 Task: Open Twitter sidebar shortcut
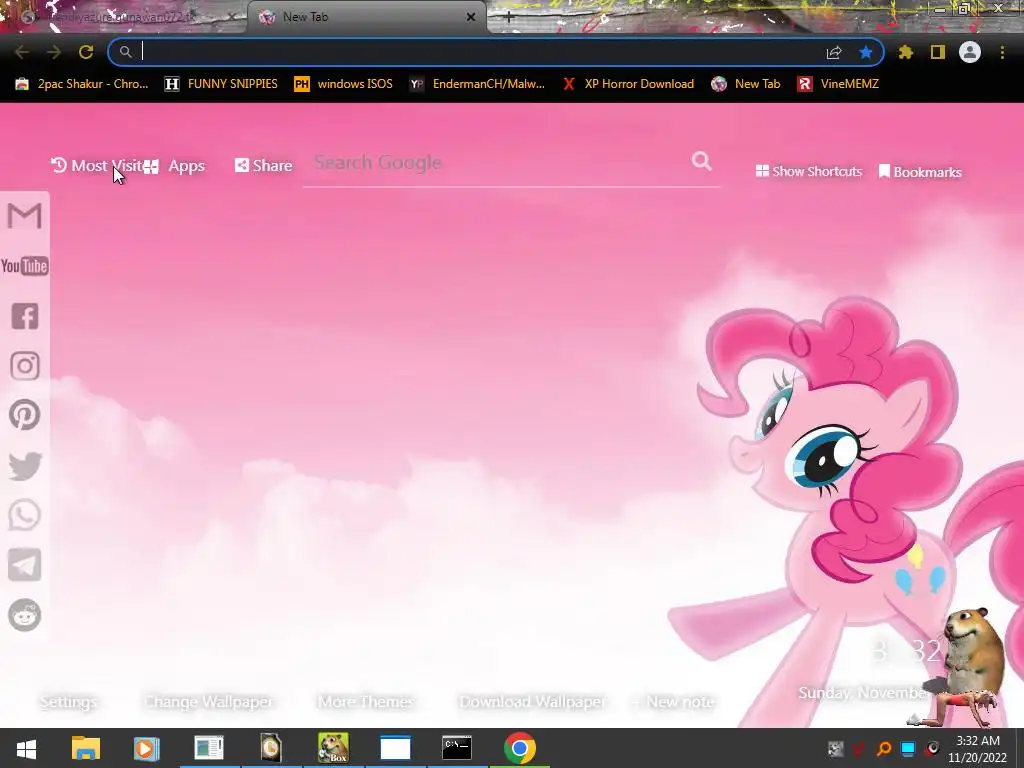(x=25, y=466)
